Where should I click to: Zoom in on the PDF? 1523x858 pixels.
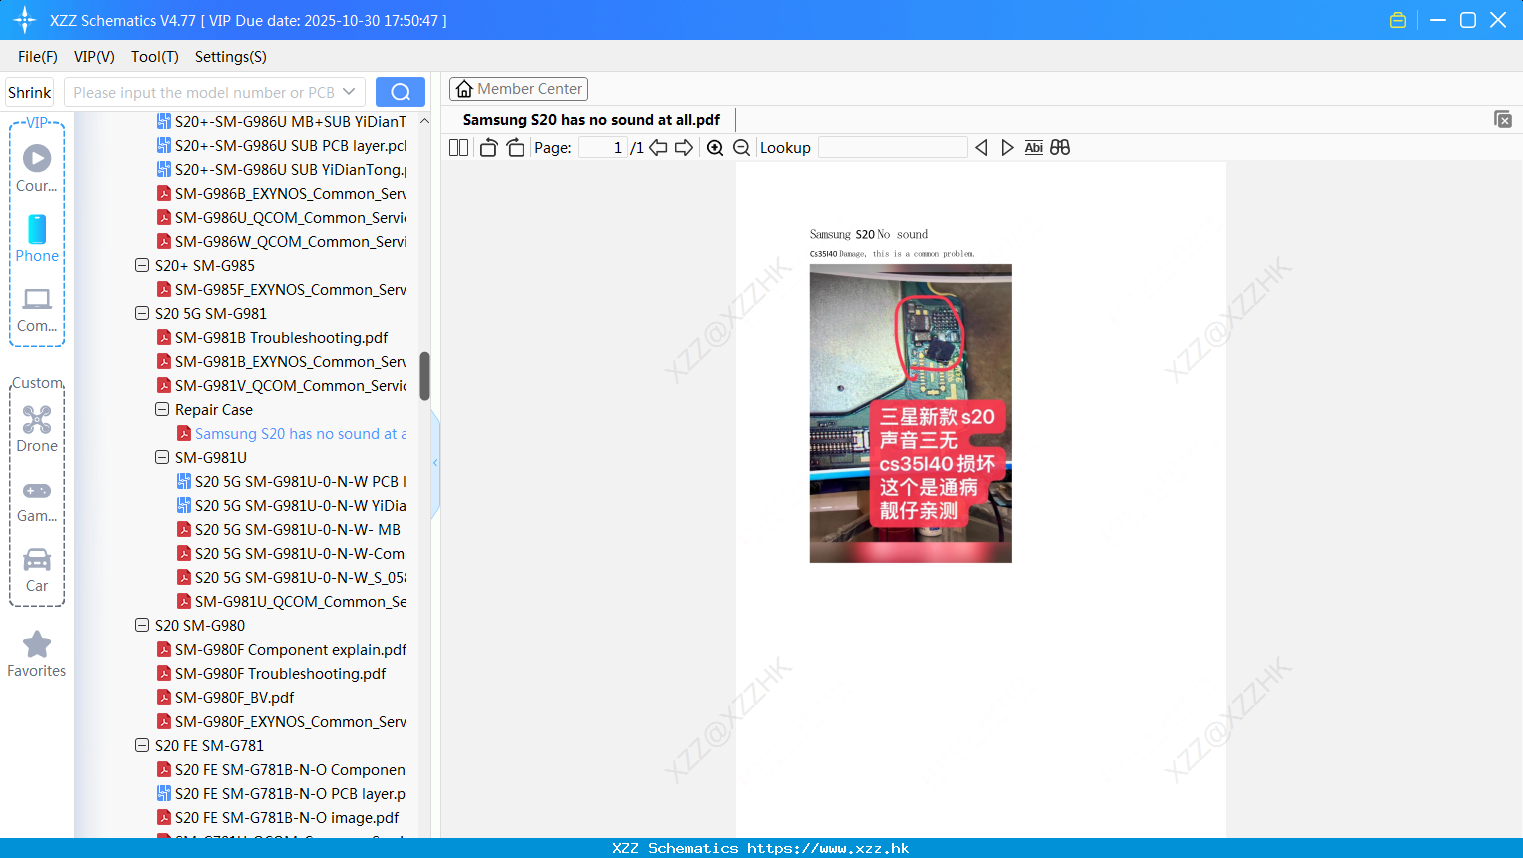click(x=715, y=148)
